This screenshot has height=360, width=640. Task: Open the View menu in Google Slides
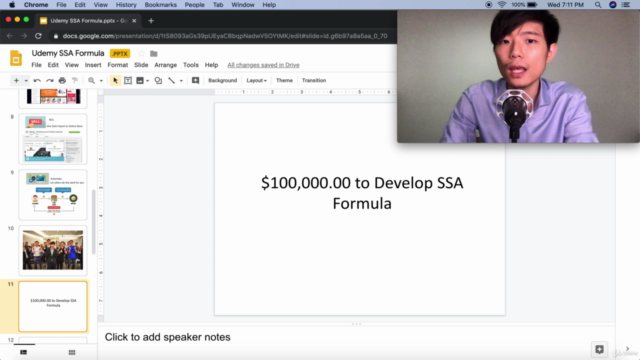71,65
